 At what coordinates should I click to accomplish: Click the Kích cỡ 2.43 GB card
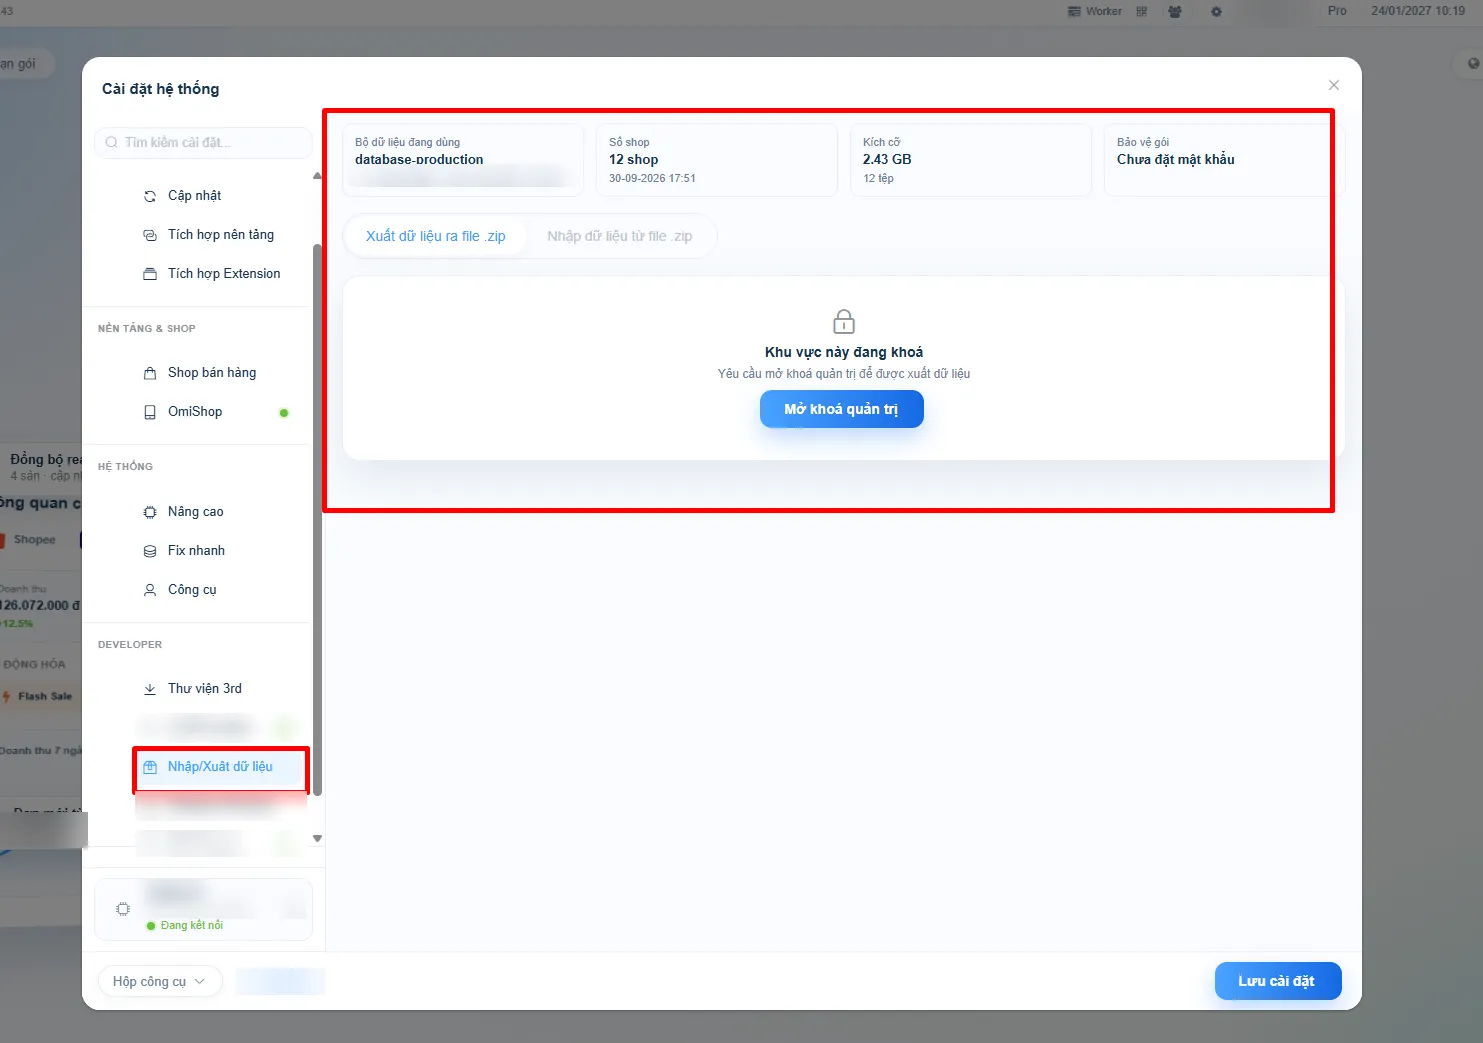pos(971,159)
